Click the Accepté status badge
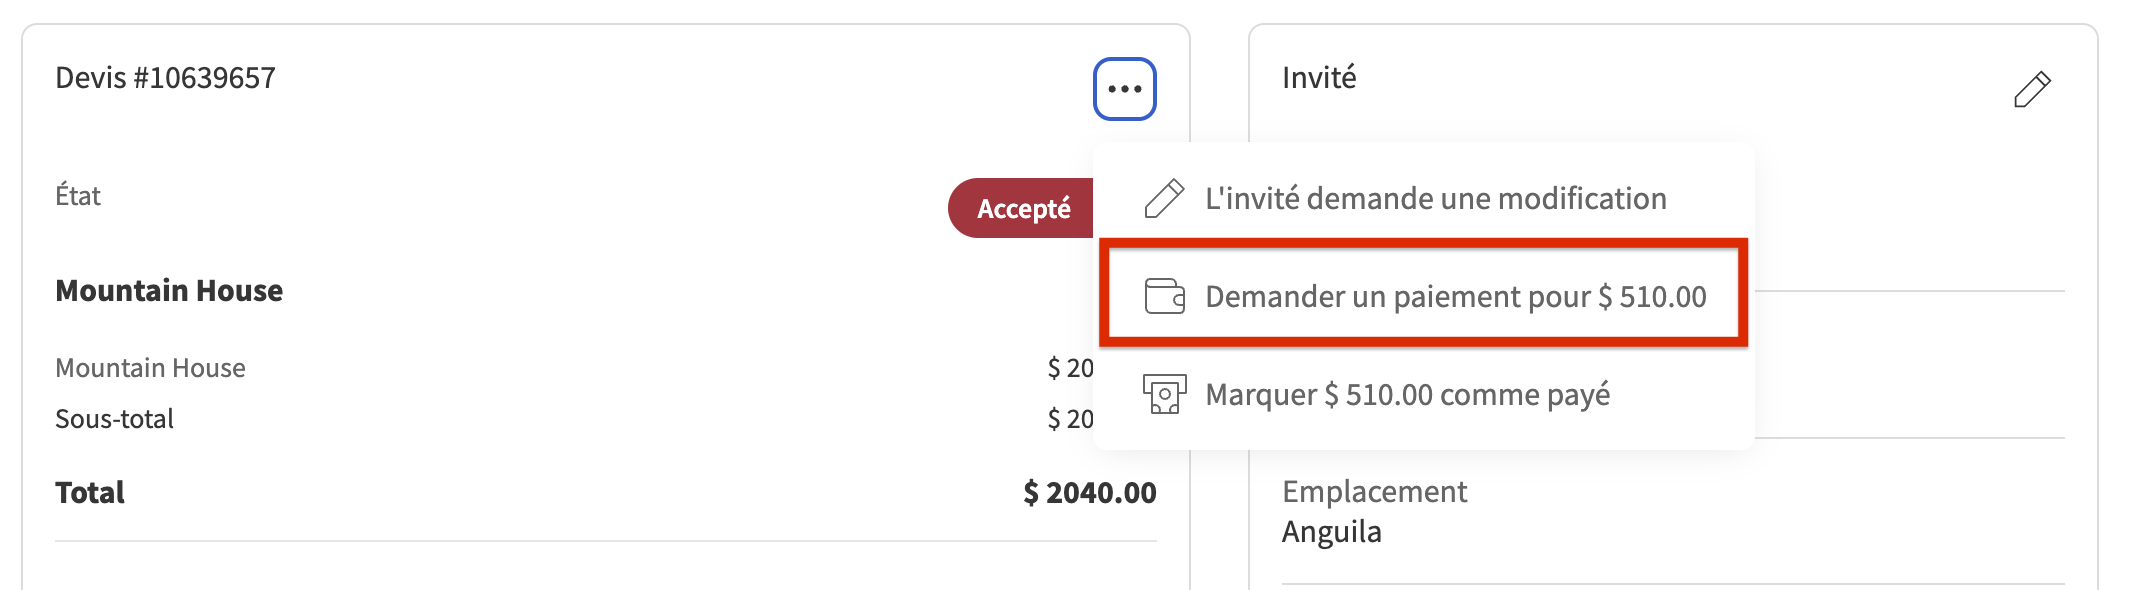2156x590 pixels. click(x=1022, y=208)
